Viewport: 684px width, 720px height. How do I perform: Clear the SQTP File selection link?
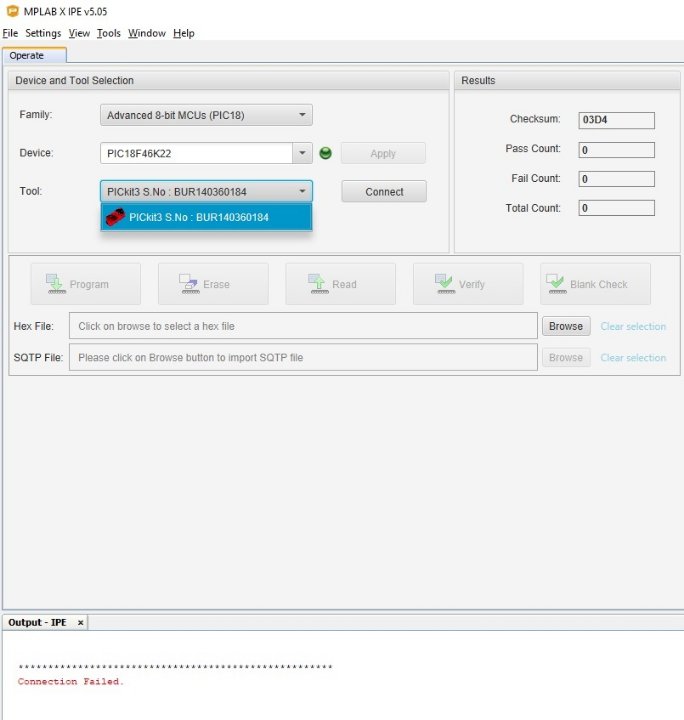tap(633, 357)
